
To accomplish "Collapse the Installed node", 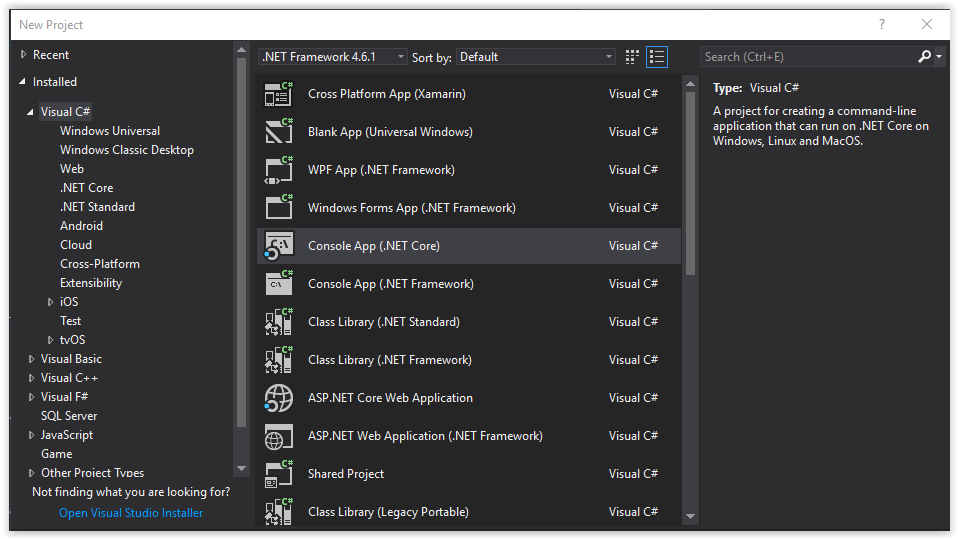I will pos(23,81).
